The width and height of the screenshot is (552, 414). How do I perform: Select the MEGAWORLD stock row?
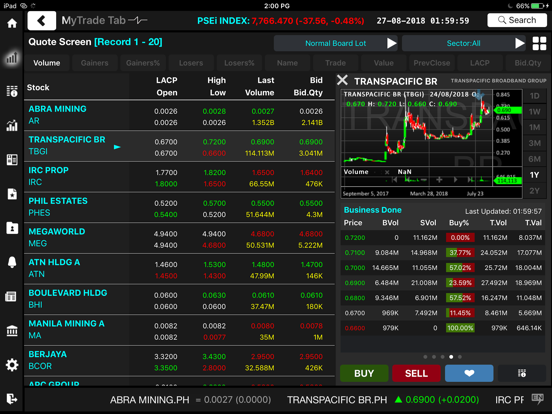(179, 238)
